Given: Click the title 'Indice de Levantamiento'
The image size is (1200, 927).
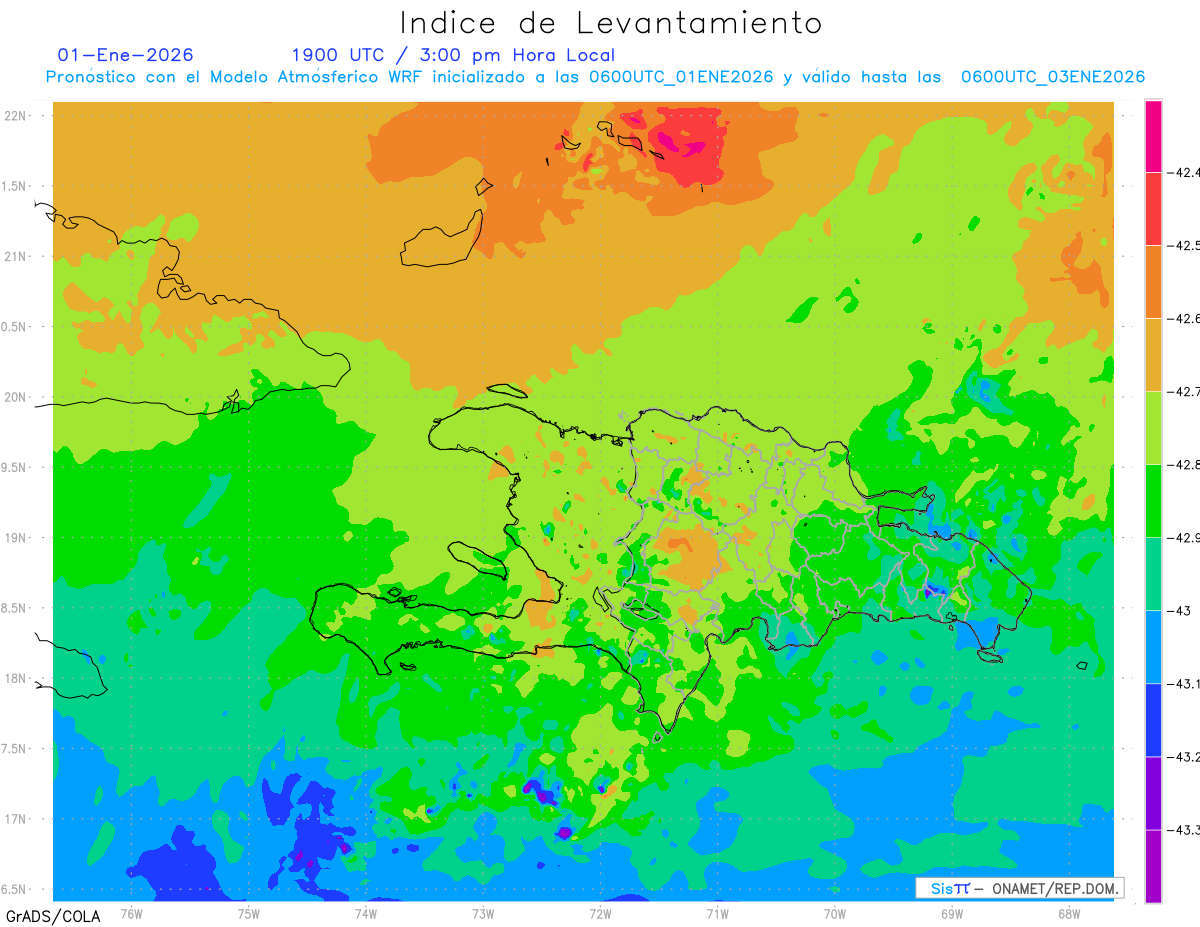Looking at the screenshot, I should (611, 22).
